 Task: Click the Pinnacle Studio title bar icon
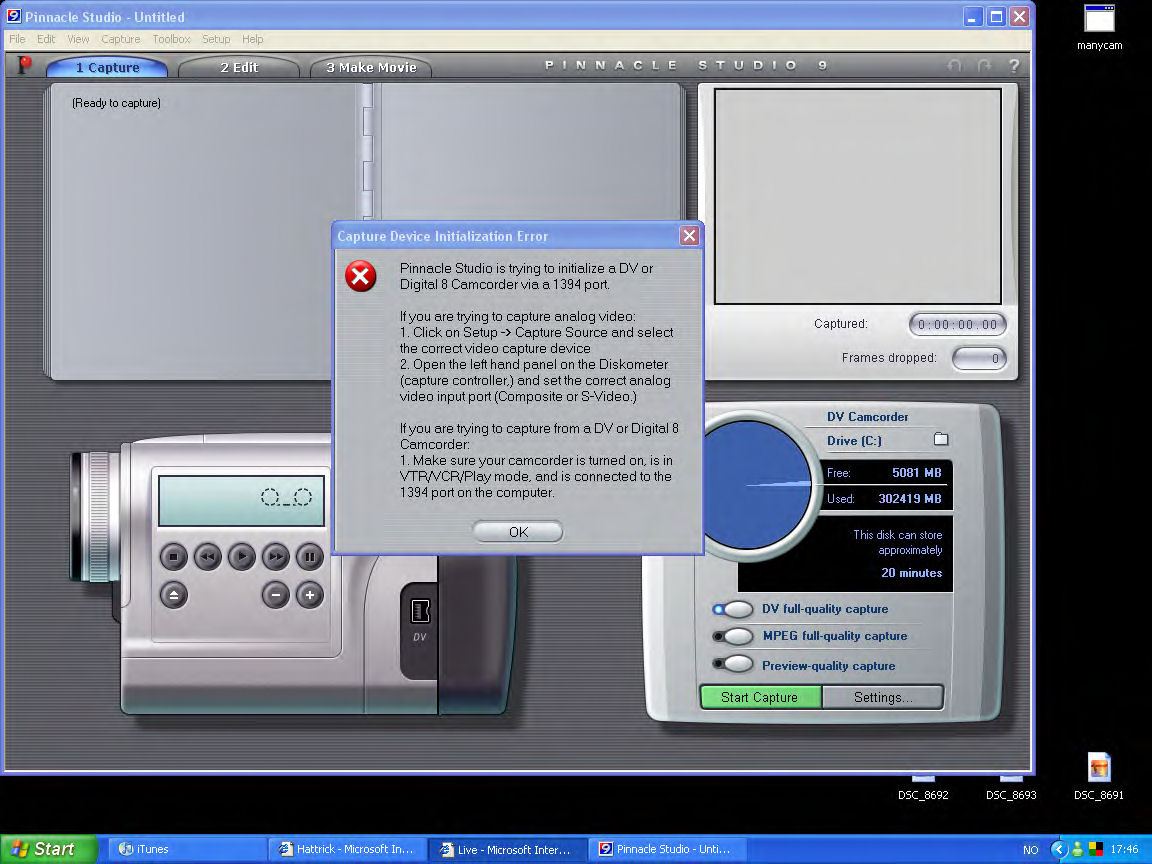click(x=13, y=15)
